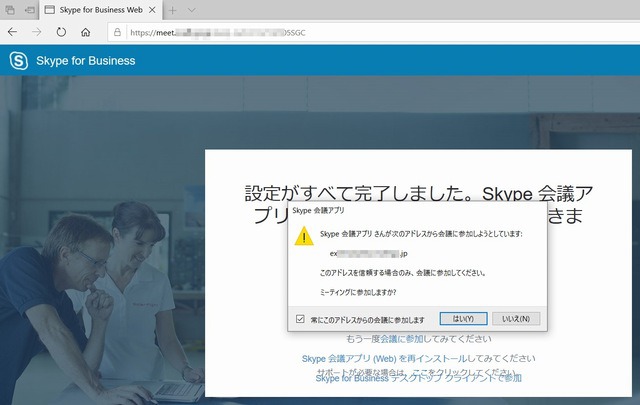640x405 pixels.
Task: Click the address bar URL field
Action: coord(373,32)
